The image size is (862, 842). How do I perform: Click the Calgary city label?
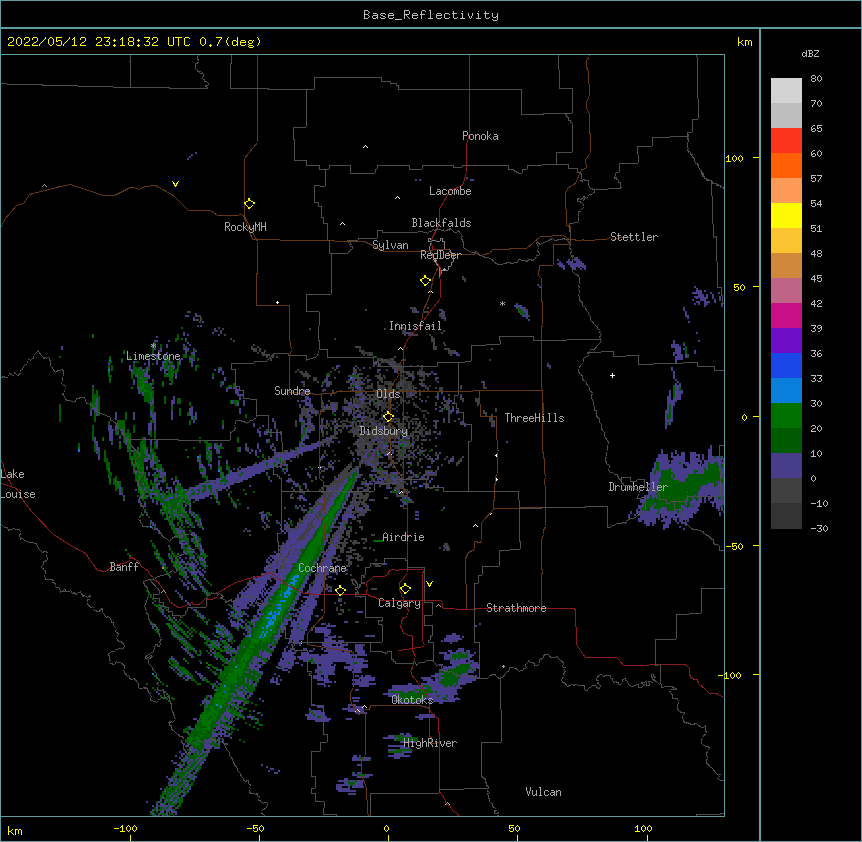point(400,603)
